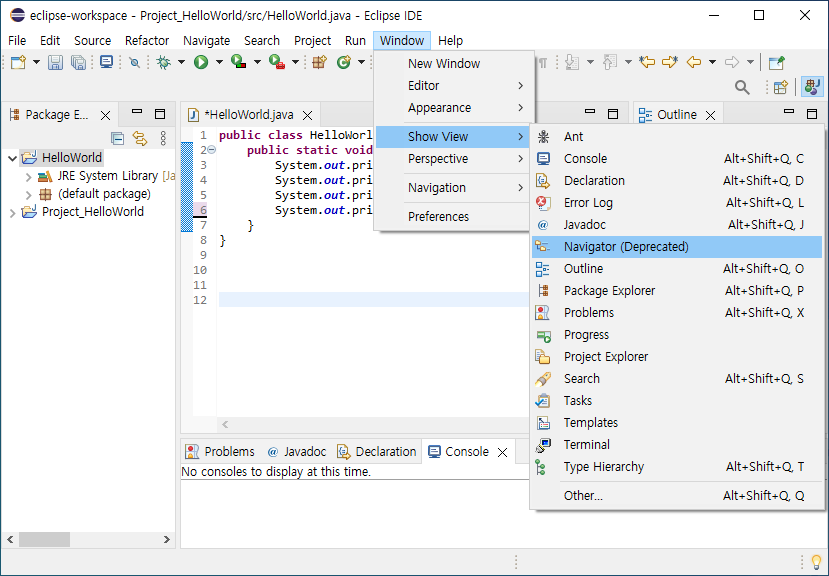Open the Appearance submenu
829x576 pixels.
(454, 108)
